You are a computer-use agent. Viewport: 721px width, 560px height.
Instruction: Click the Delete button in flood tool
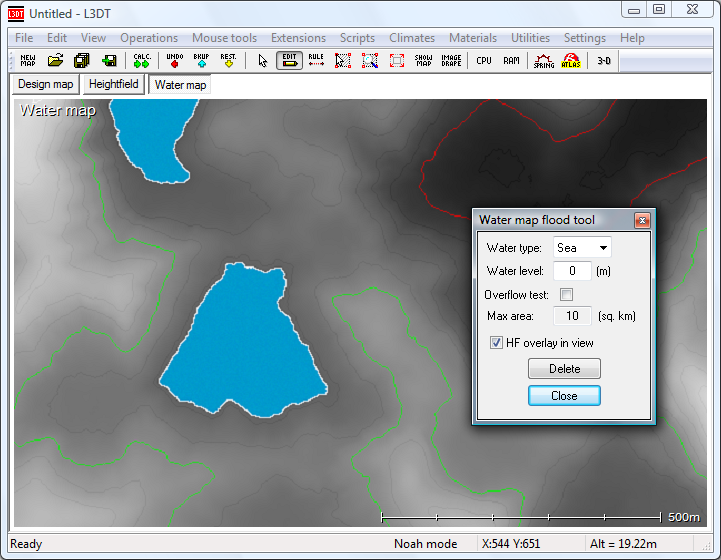click(x=564, y=369)
